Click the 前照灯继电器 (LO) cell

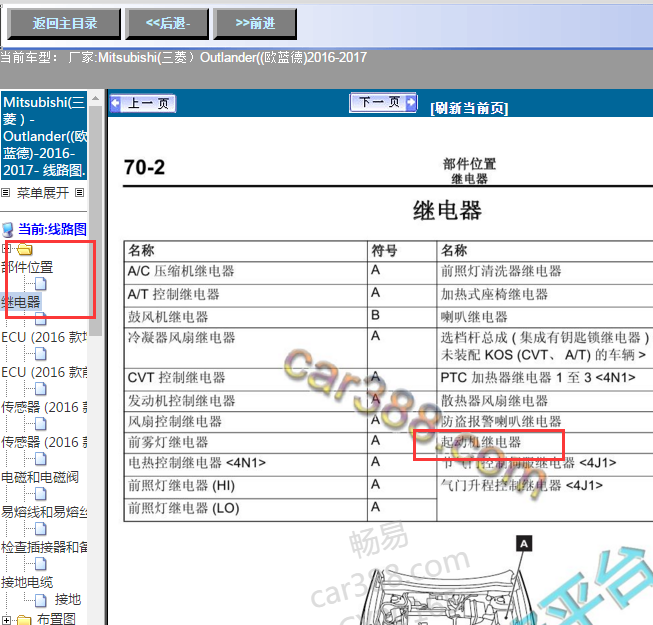tap(245, 509)
